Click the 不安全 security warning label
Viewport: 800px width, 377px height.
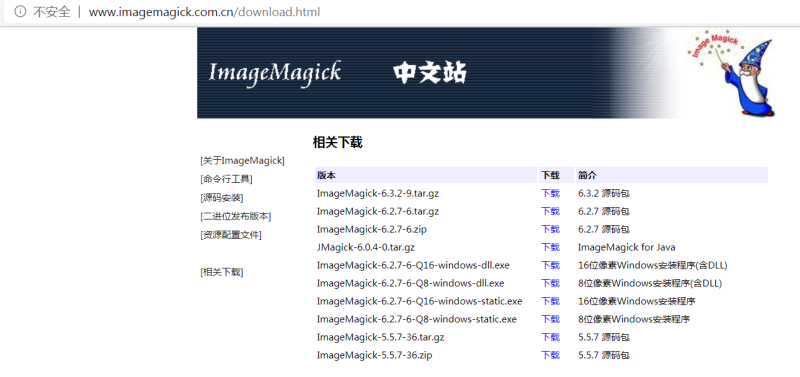pyautogui.click(x=52, y=12)
